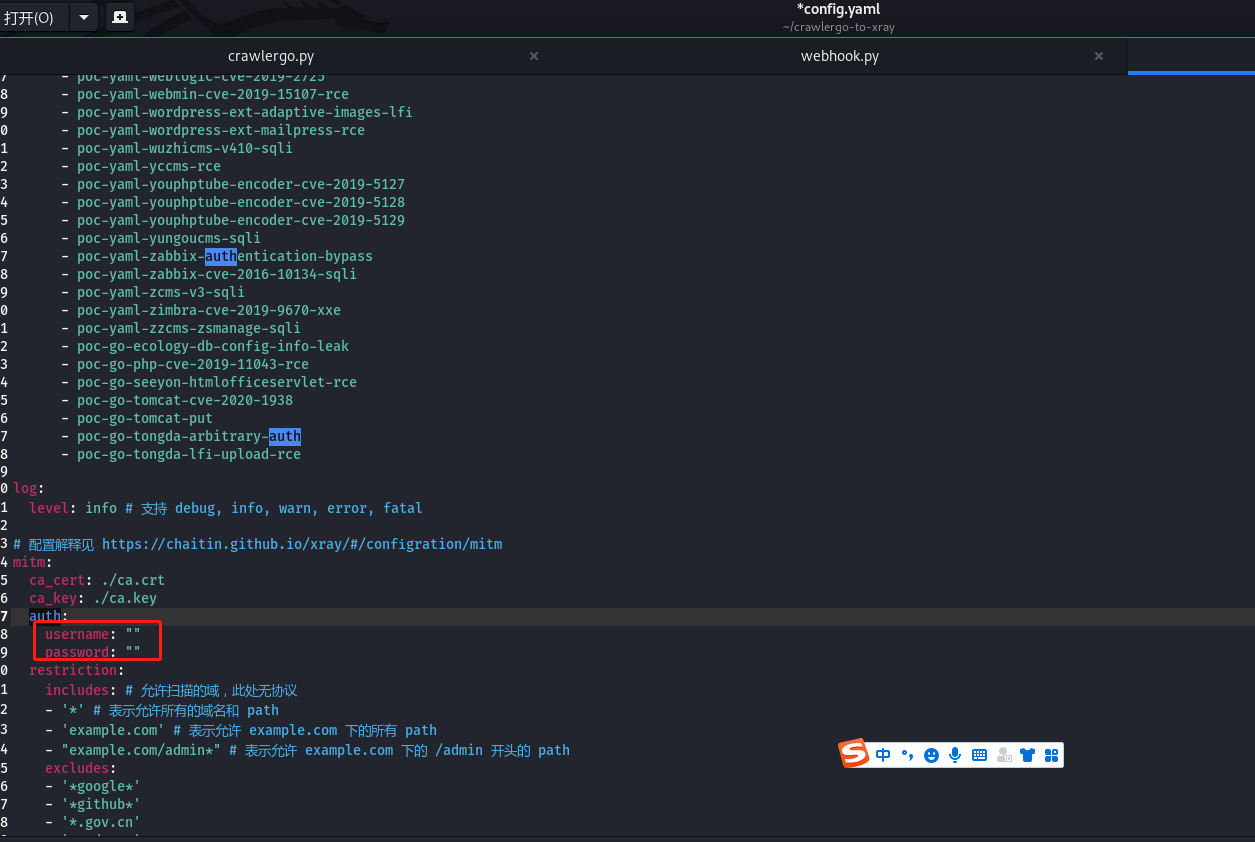This screenshot has width=1255, height=842.
Task: Start voice input on Sogou bar
Action: [955, 755]
